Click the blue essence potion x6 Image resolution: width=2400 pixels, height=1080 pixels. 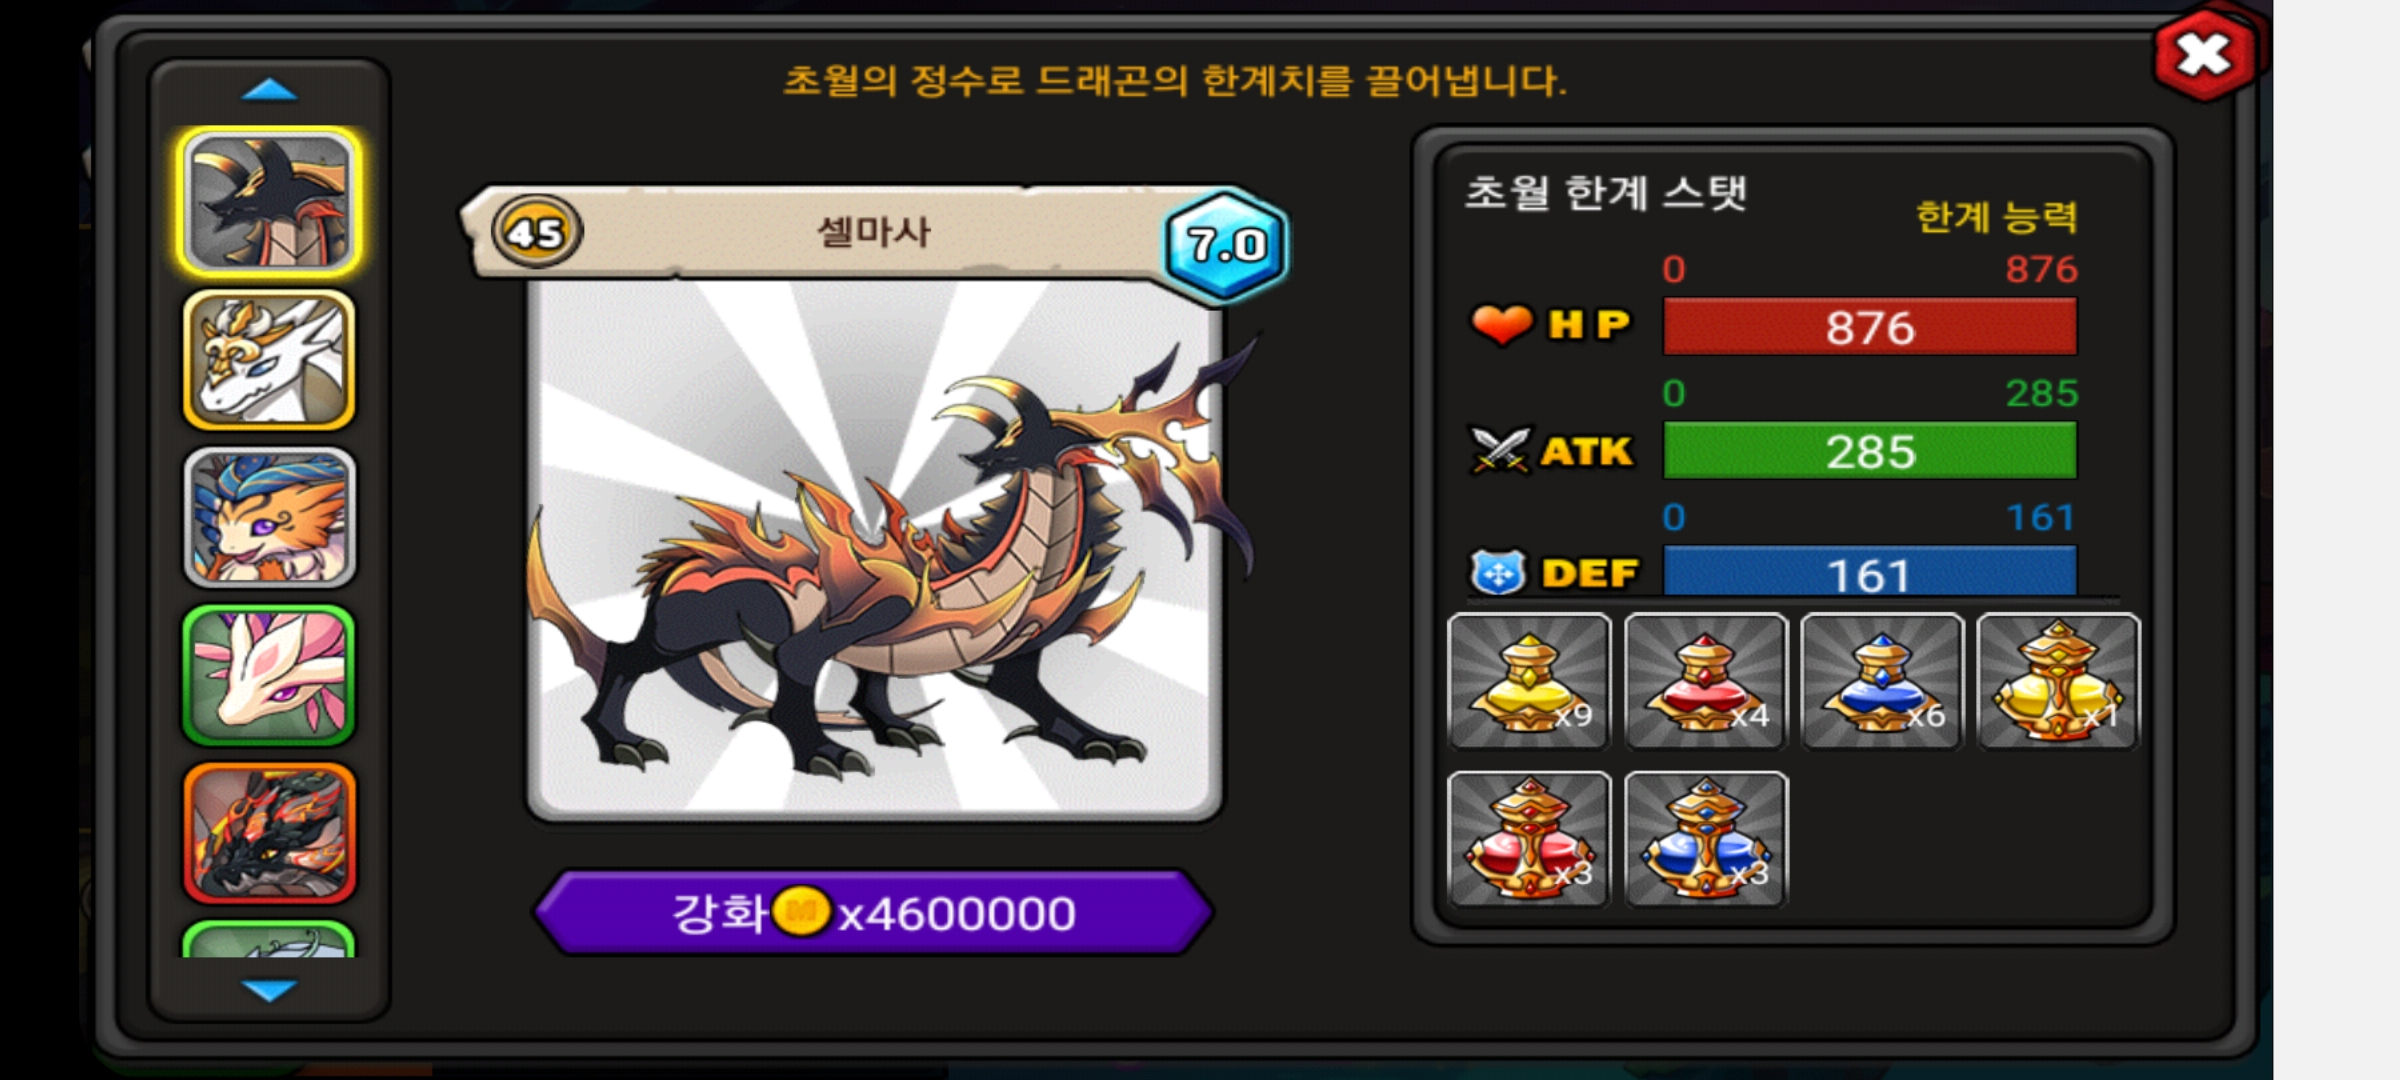point(1882,681)
